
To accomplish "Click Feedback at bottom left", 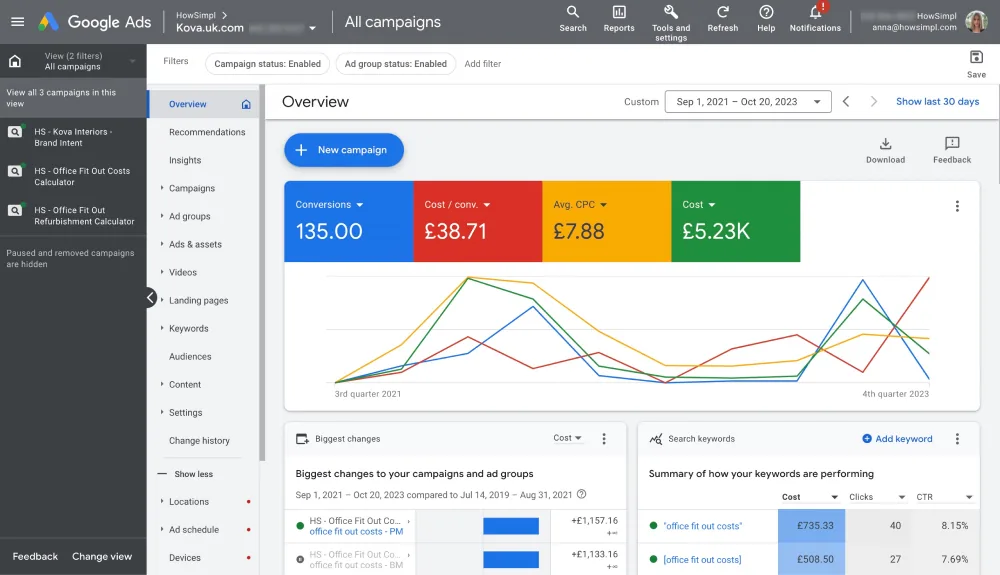I will tap(35, 557).
